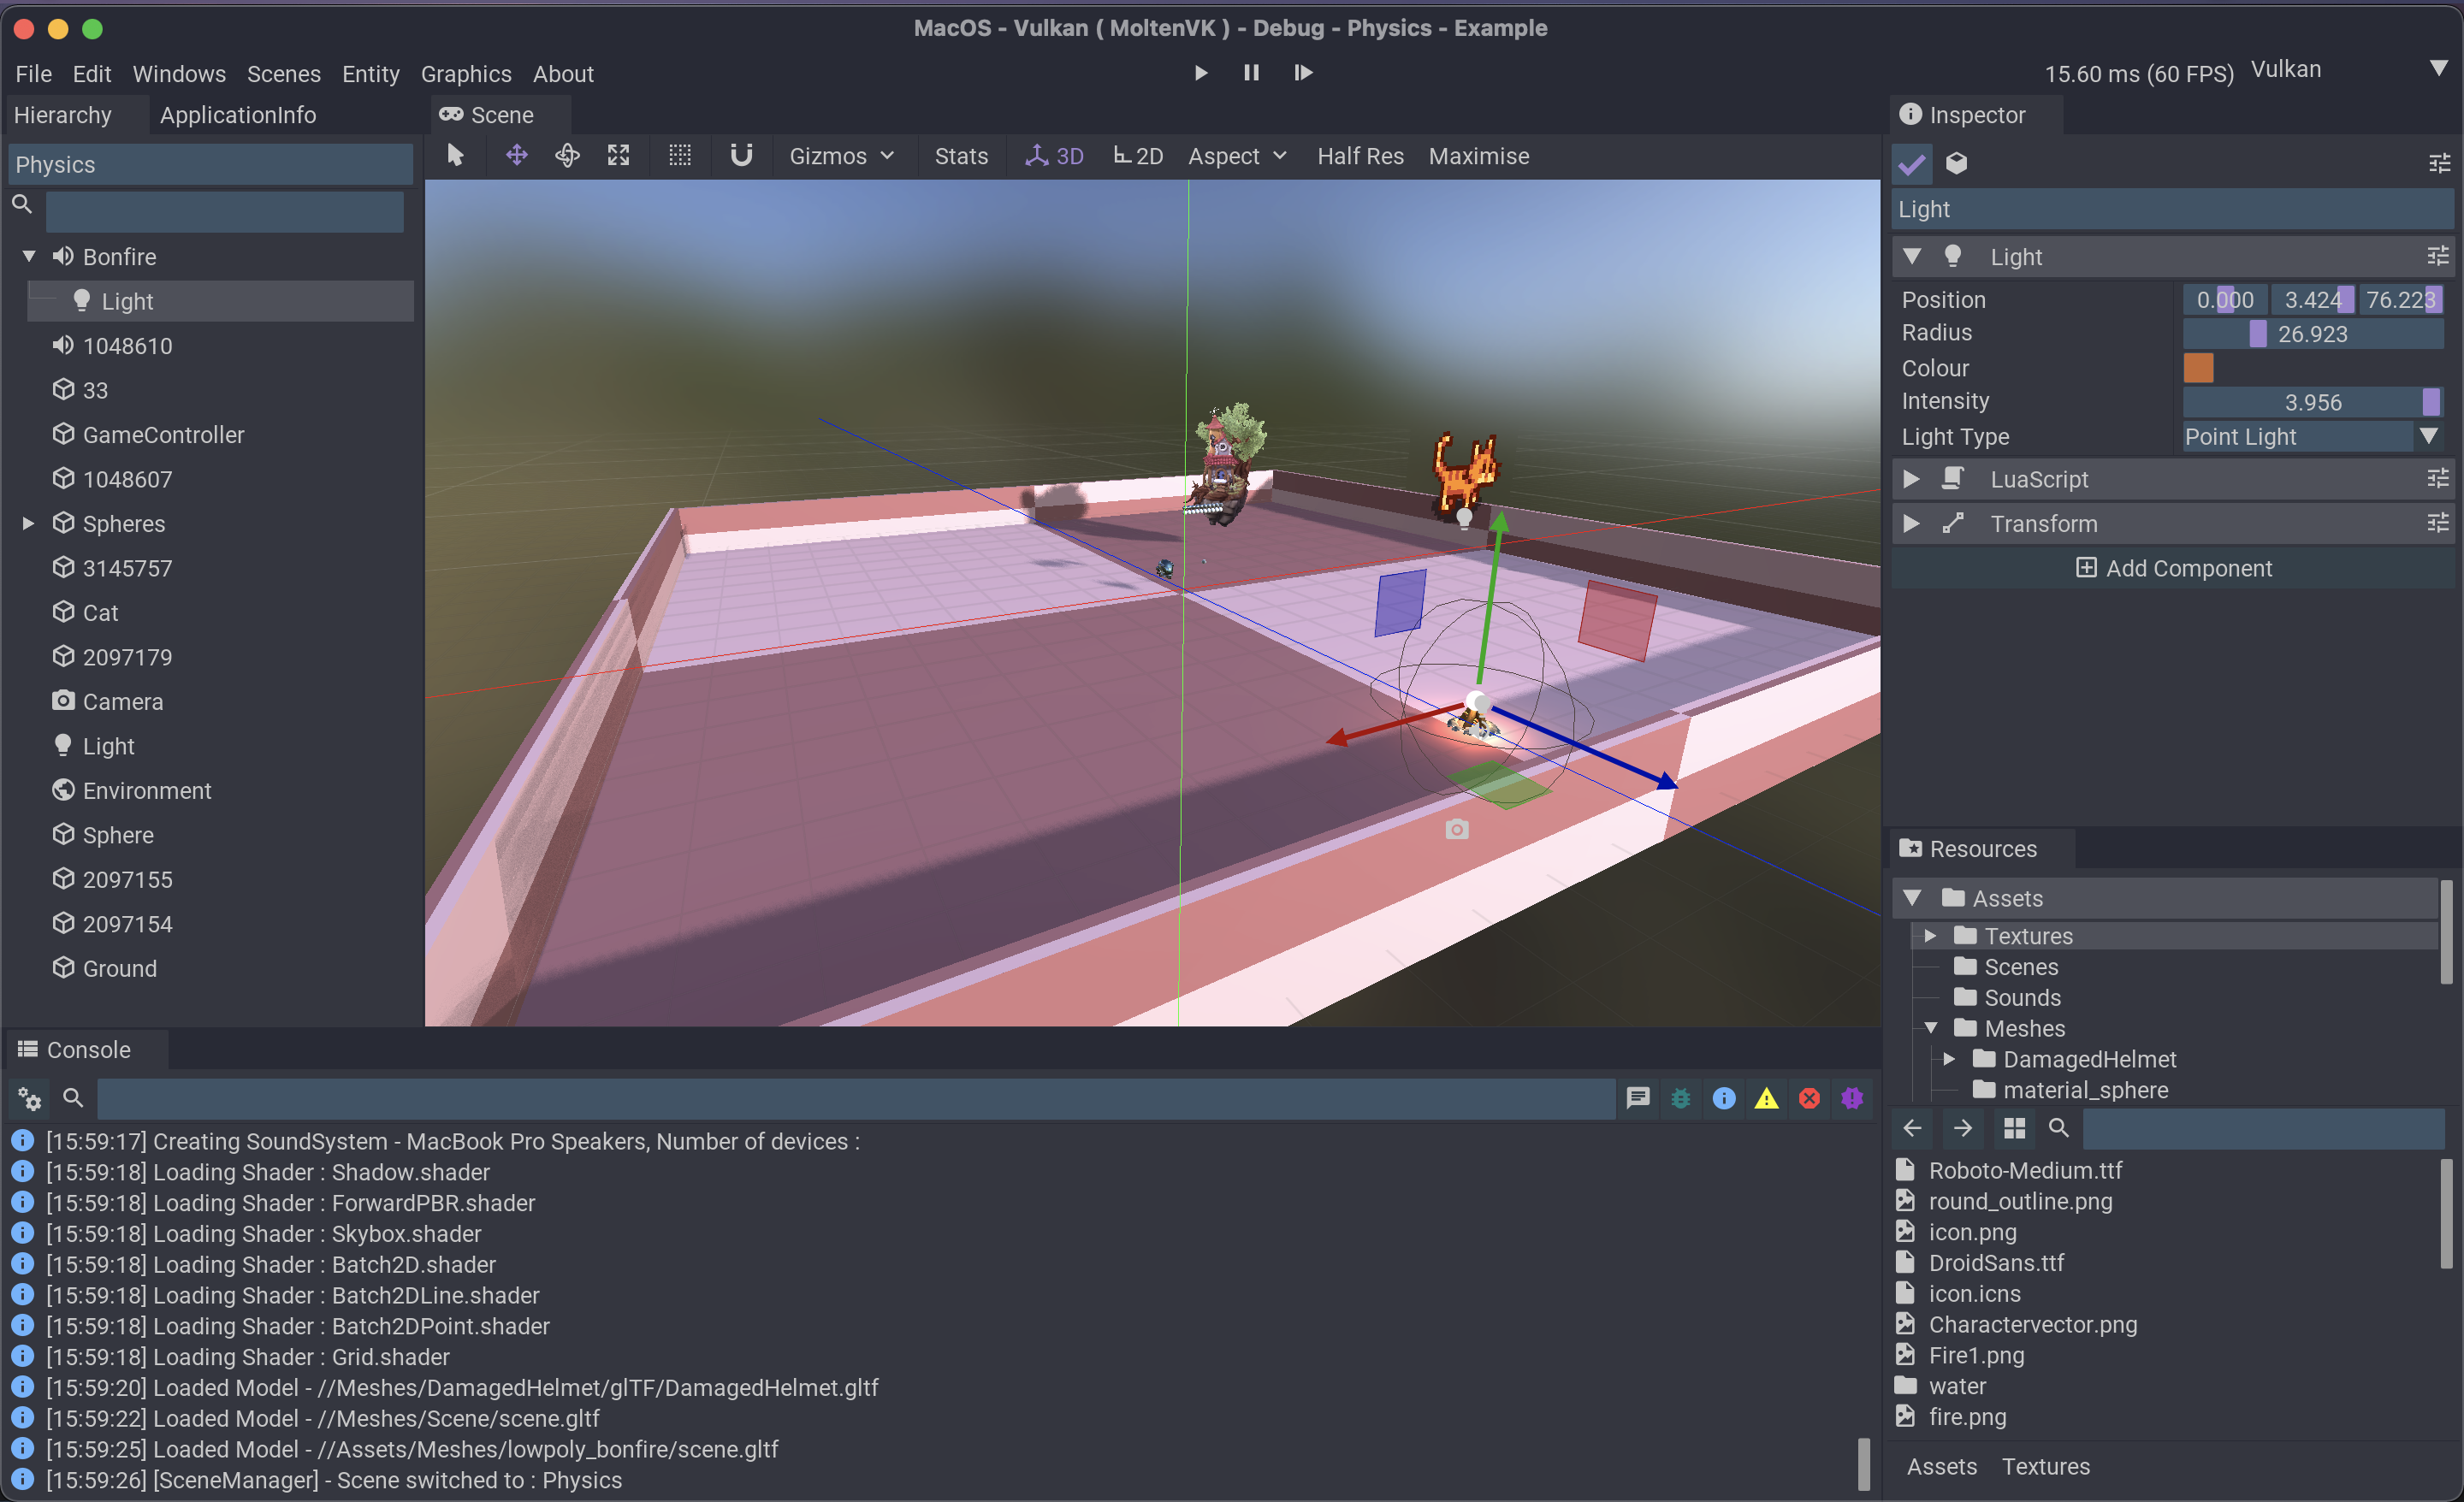Open the Light Type dropdown

click(2313, 436)
